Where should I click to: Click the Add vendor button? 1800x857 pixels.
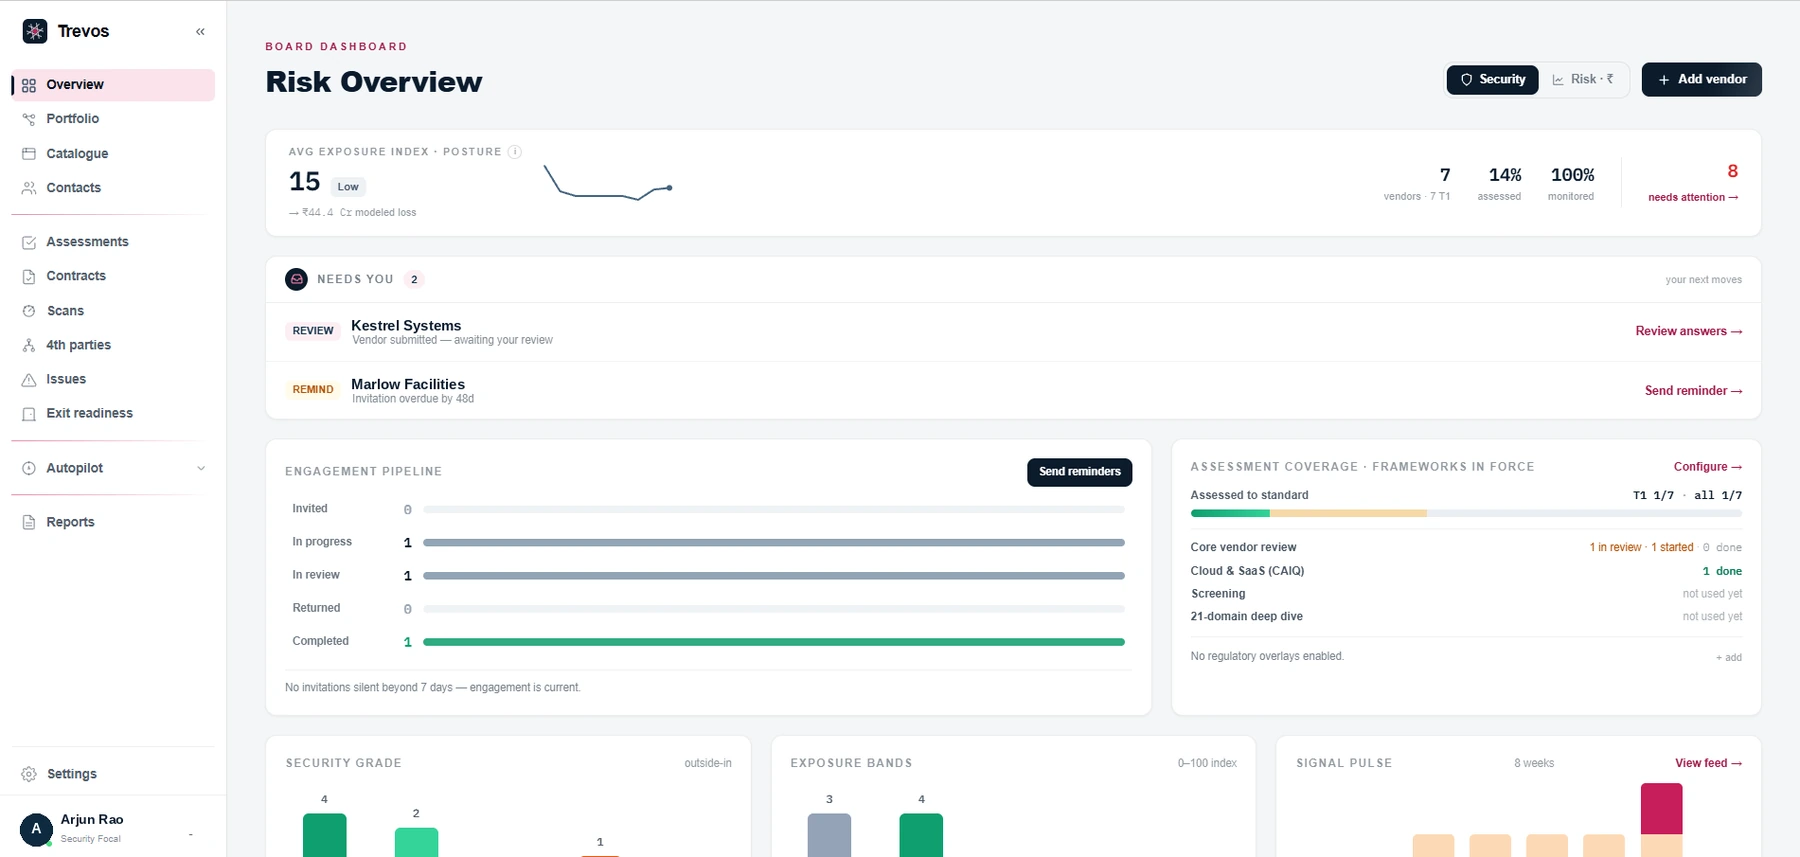tap(1701, 79)
